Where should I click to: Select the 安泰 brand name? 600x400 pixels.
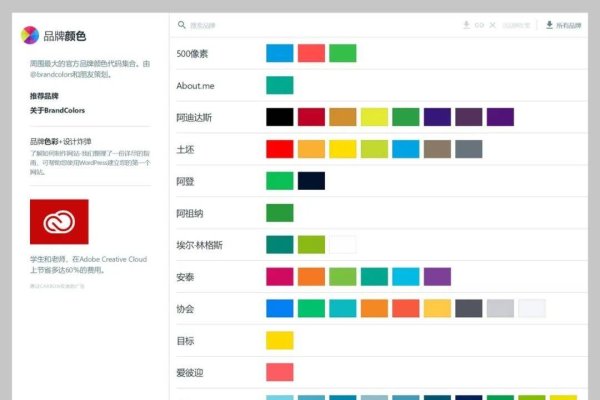[x=185, y=277]
